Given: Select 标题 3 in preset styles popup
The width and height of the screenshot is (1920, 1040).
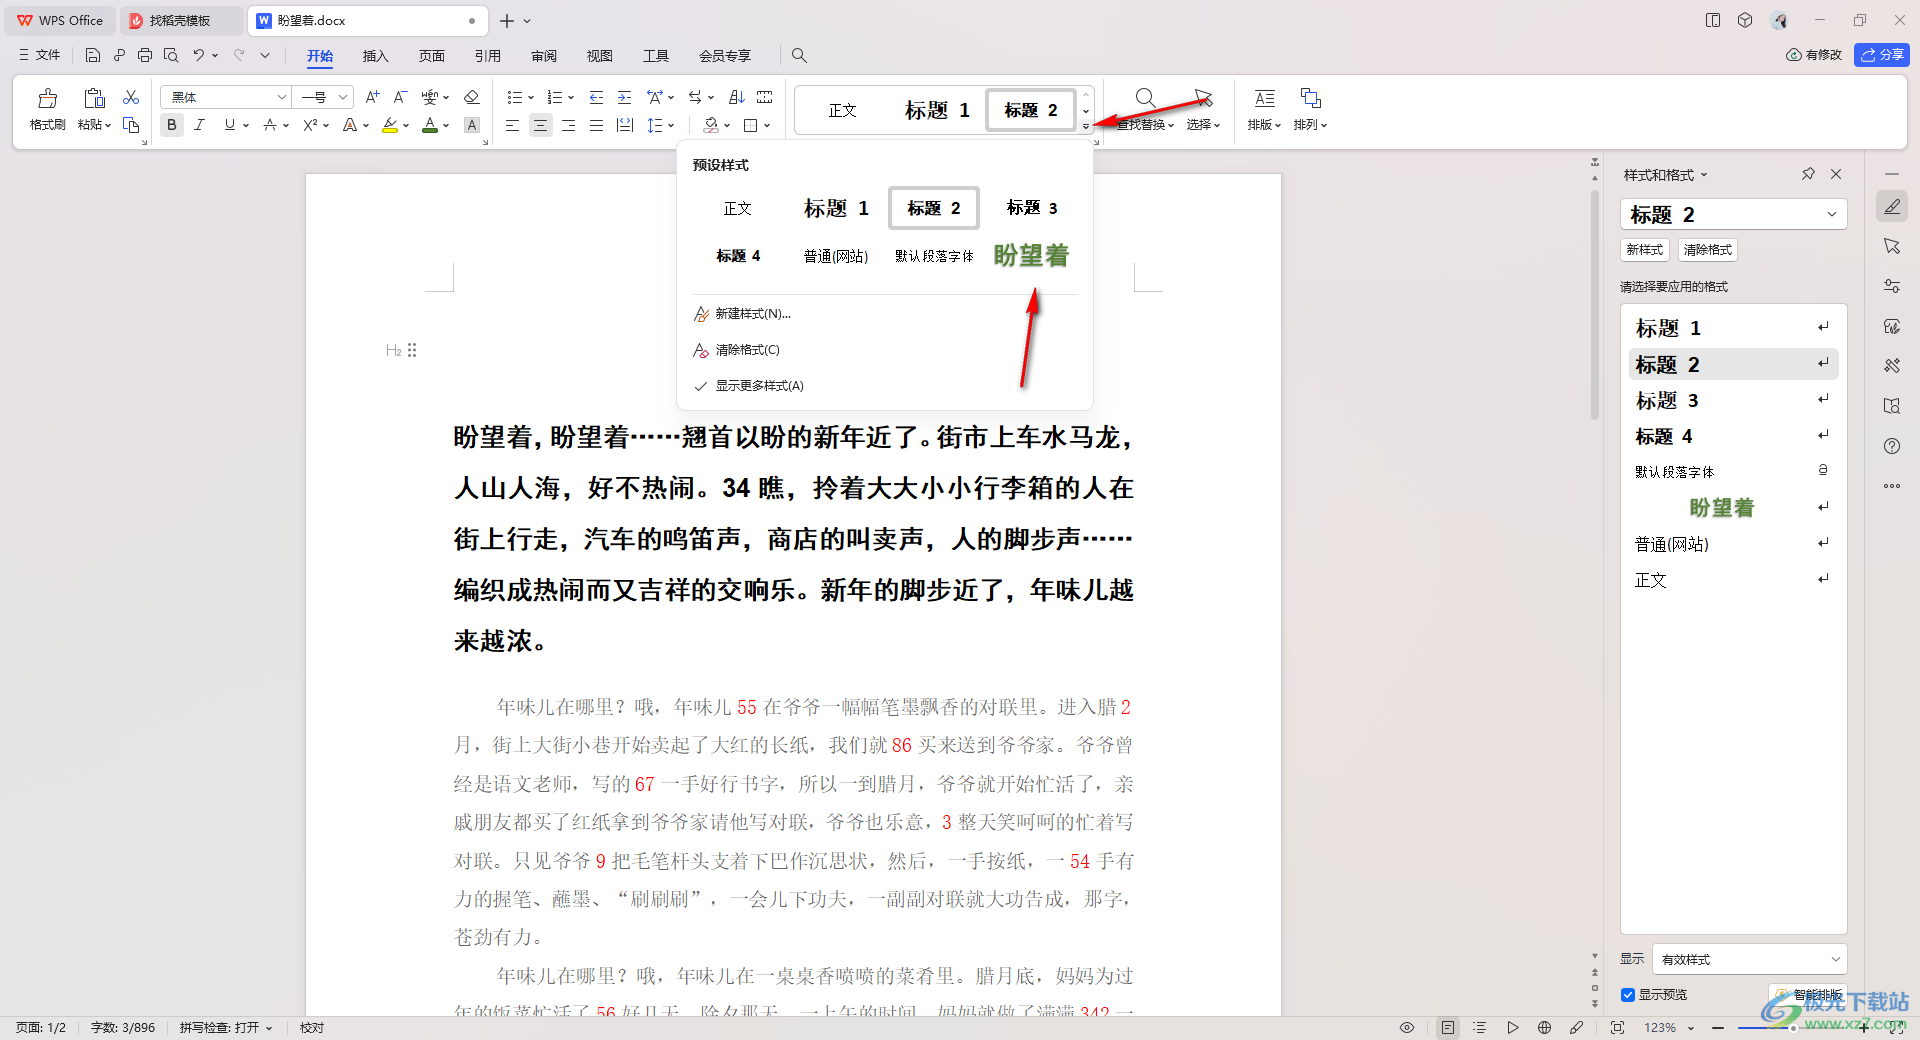Looking at the screenshot, I should click(x=1031, y=208).
